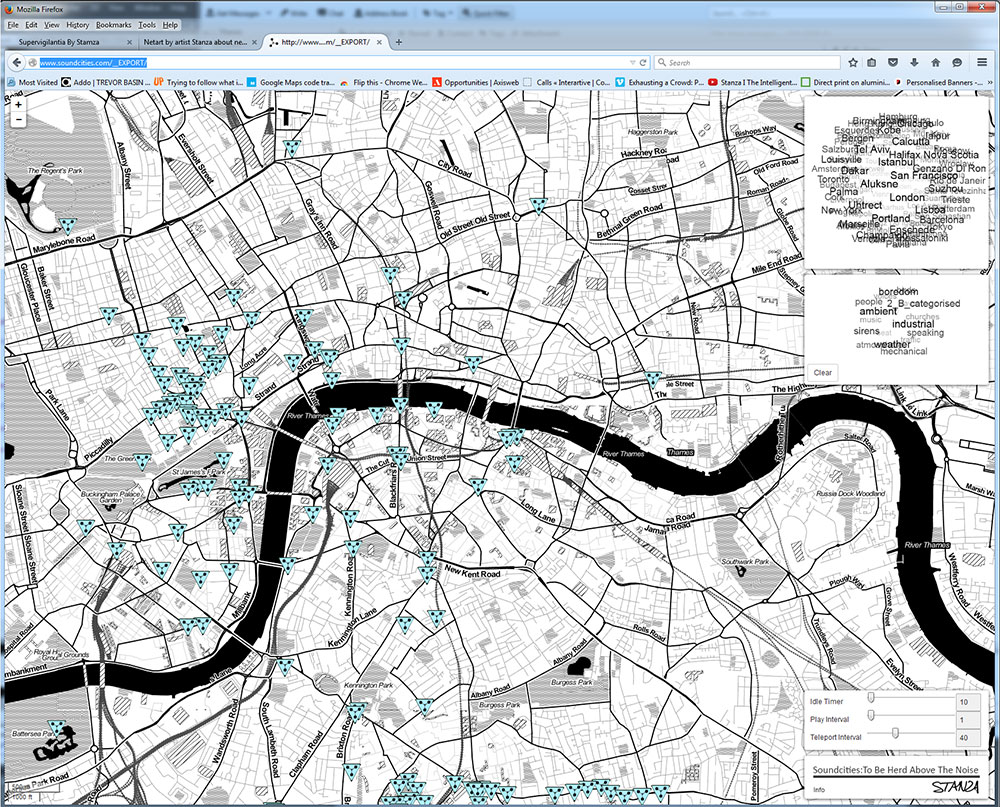1000x807 pixels.
Task: Click the bookmark star icon
Action: (x=851, y=62)
